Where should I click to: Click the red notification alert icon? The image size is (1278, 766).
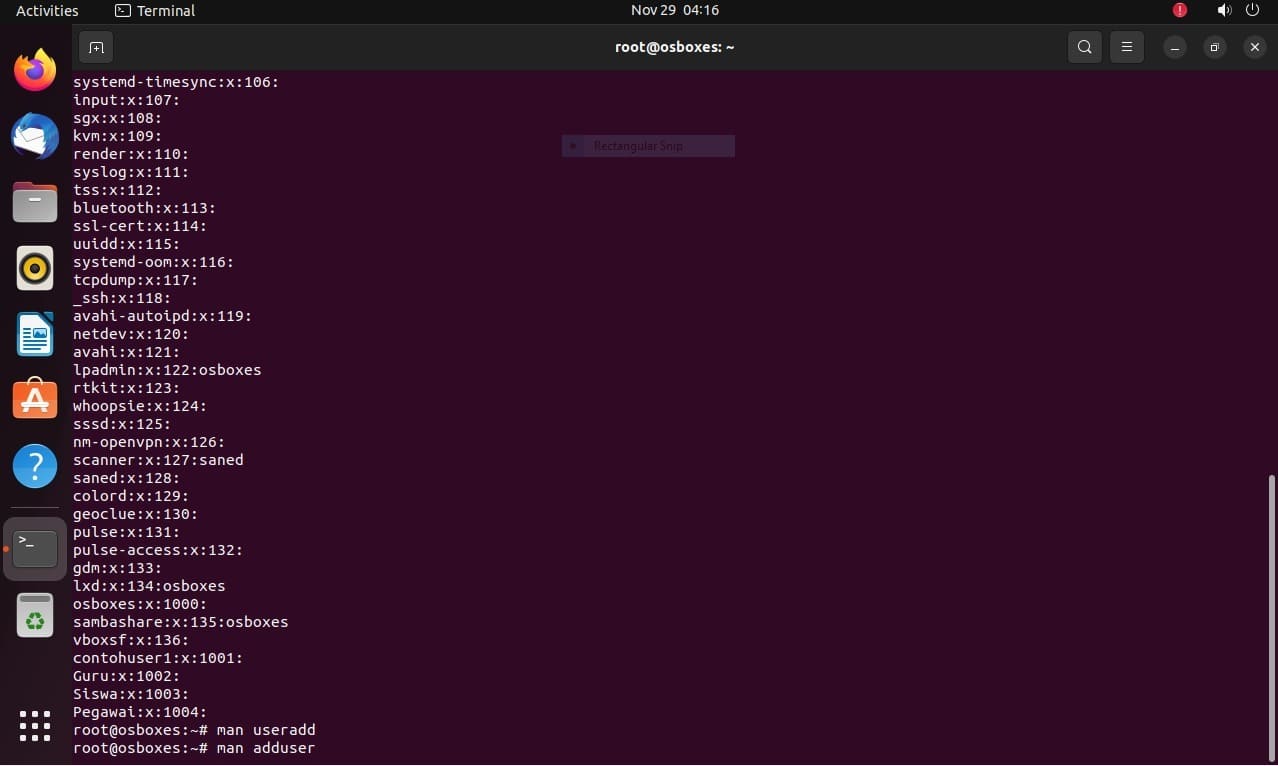[x=1180, y=10]
